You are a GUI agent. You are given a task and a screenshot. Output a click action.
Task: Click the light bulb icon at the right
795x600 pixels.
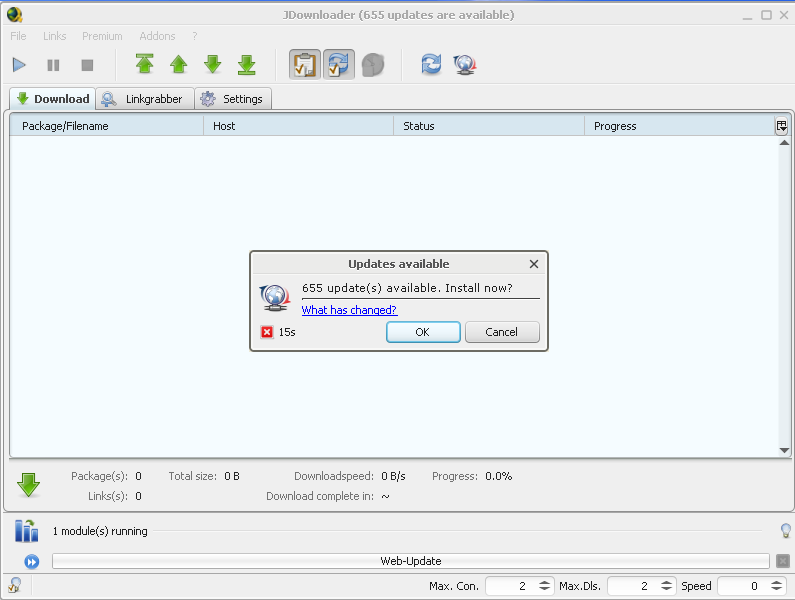click(785, 531)
